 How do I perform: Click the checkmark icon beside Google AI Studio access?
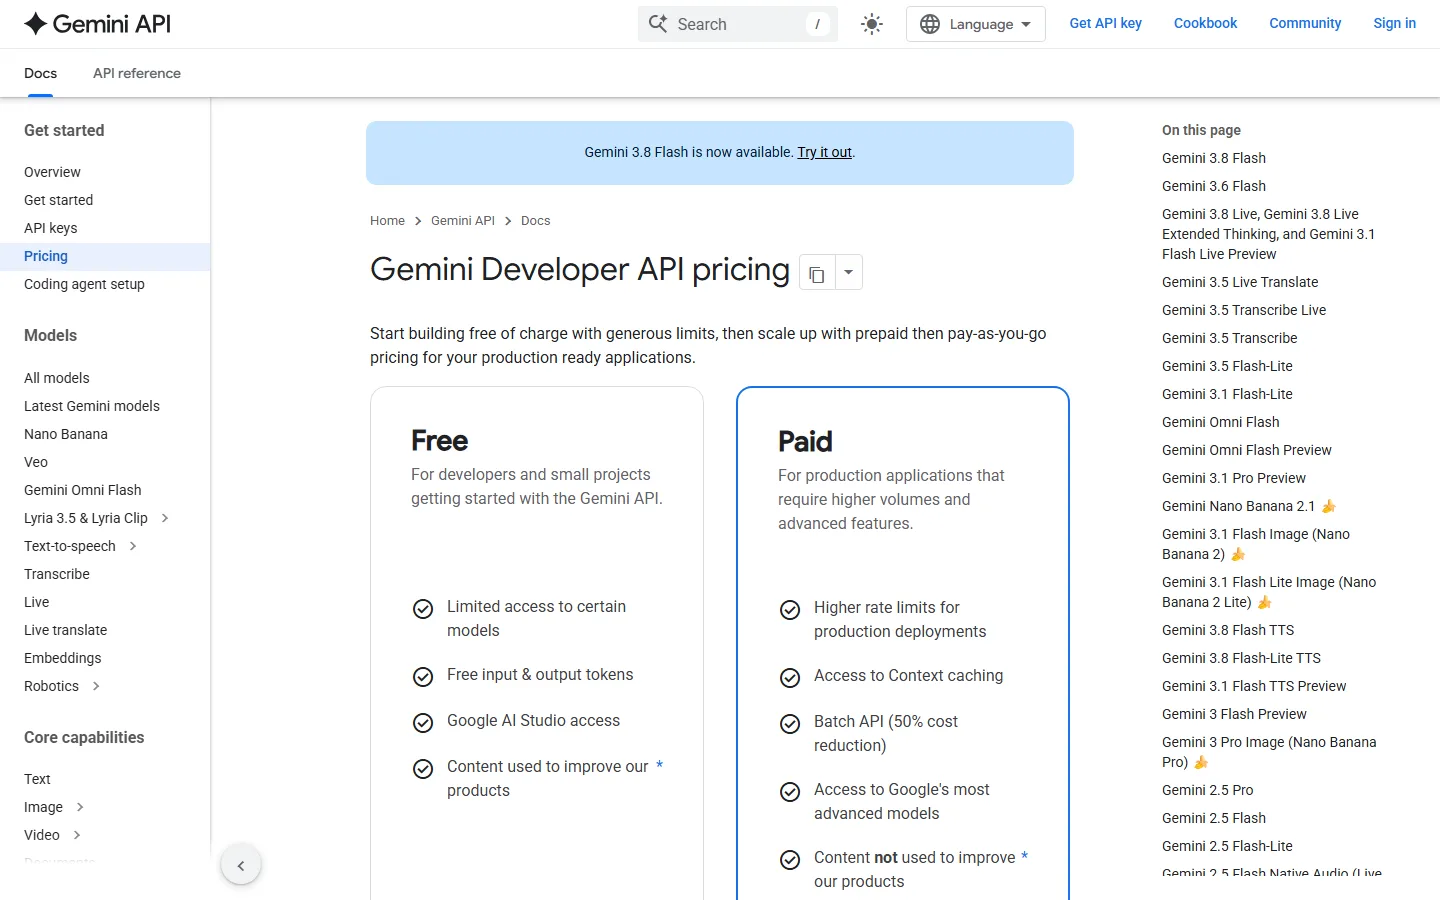423,722
